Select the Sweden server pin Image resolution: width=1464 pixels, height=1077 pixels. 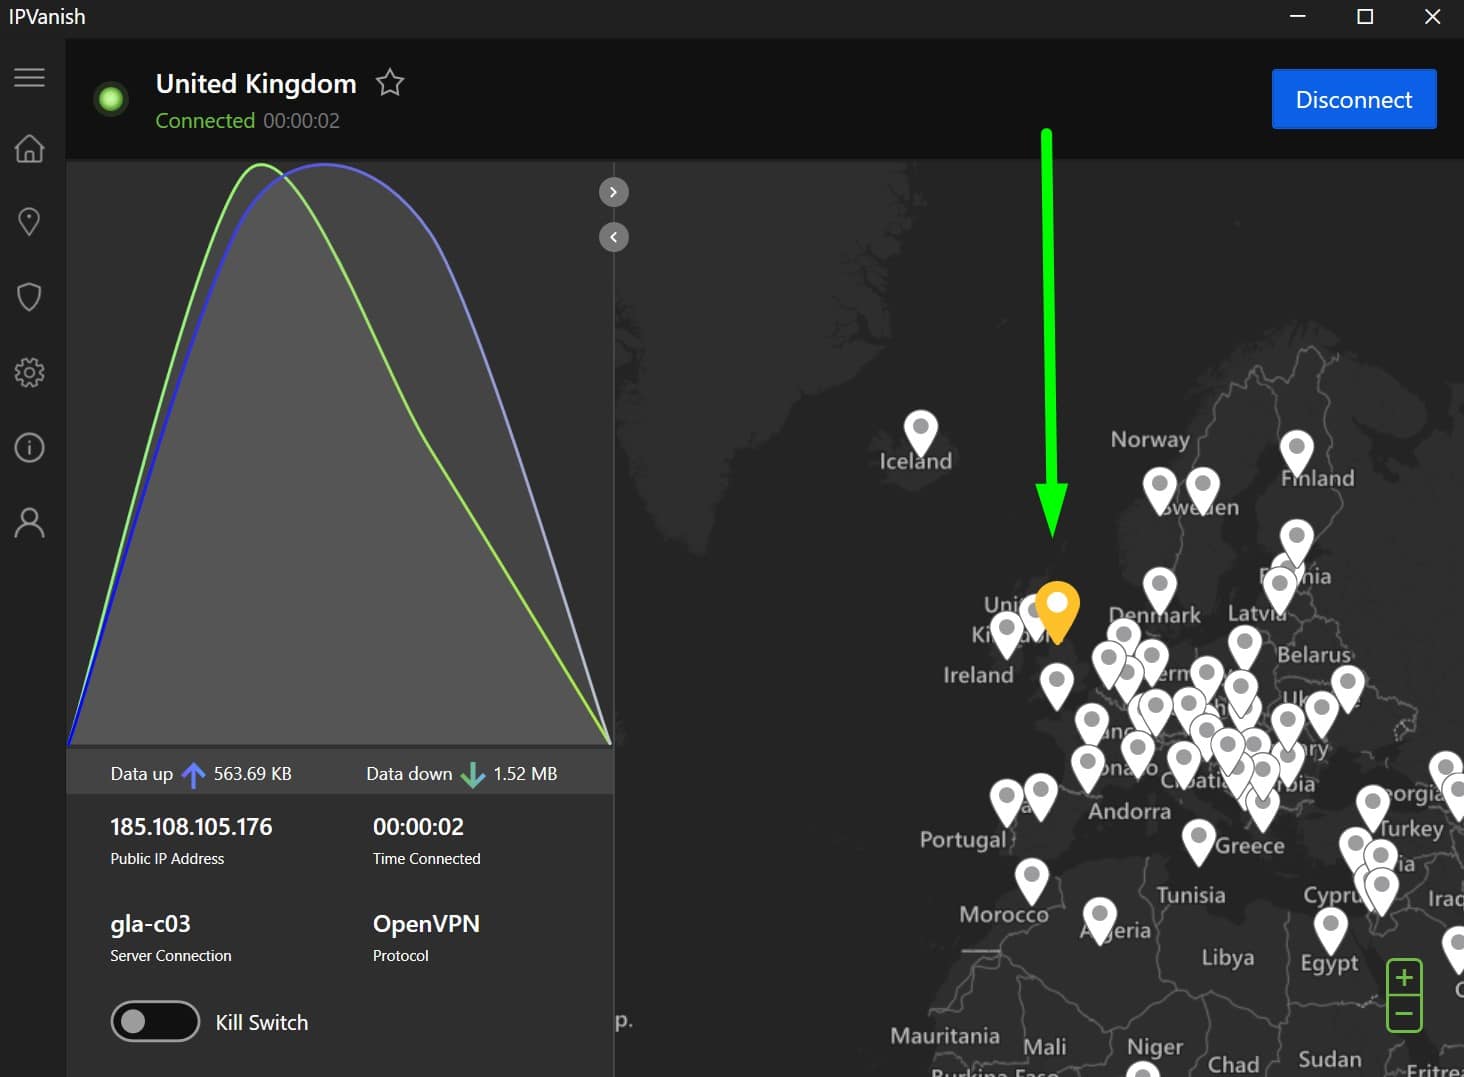1202,490
